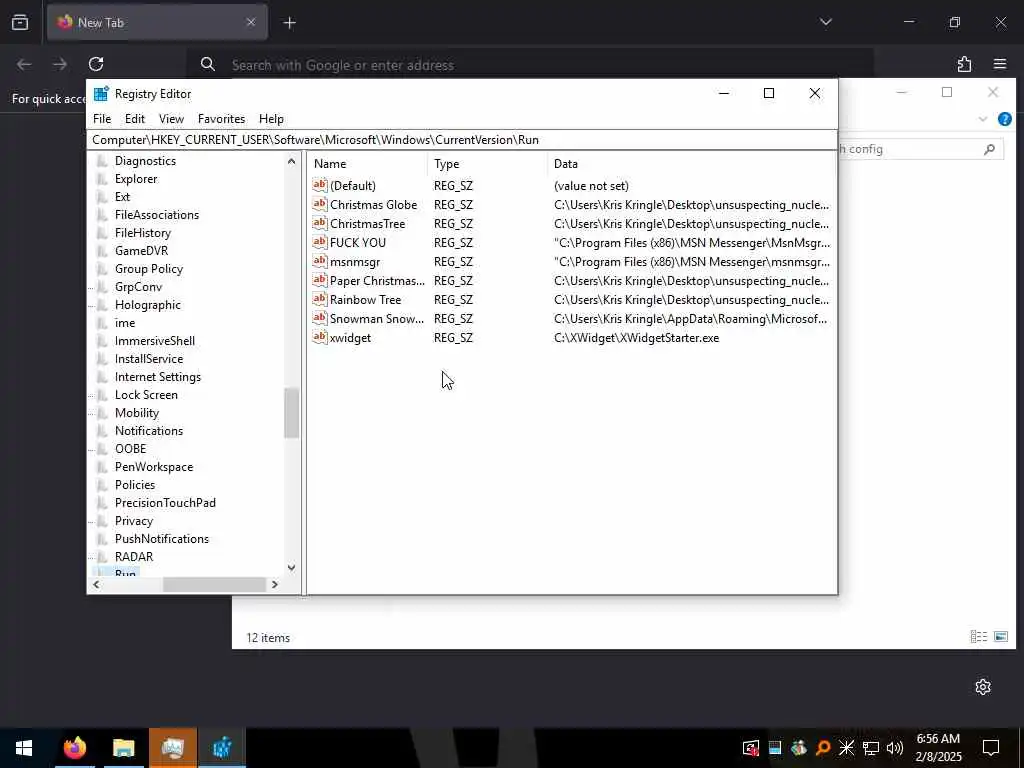Click the tree horizontal scroll left arrow

coord(96,584)
